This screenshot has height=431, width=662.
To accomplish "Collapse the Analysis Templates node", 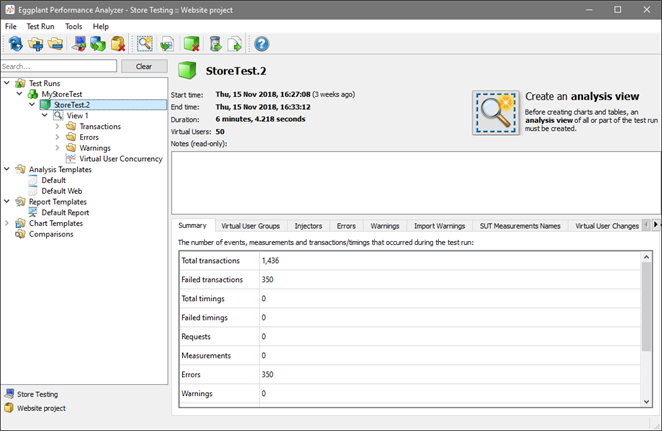I will click(7, 169).
